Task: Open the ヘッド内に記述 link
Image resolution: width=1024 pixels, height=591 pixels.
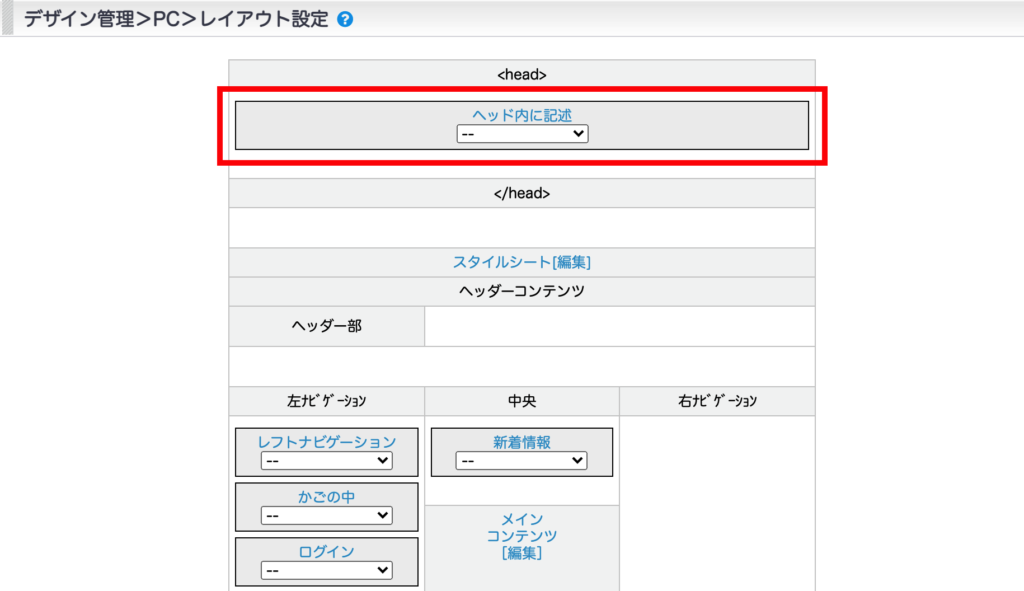Action: click(522, 115)
